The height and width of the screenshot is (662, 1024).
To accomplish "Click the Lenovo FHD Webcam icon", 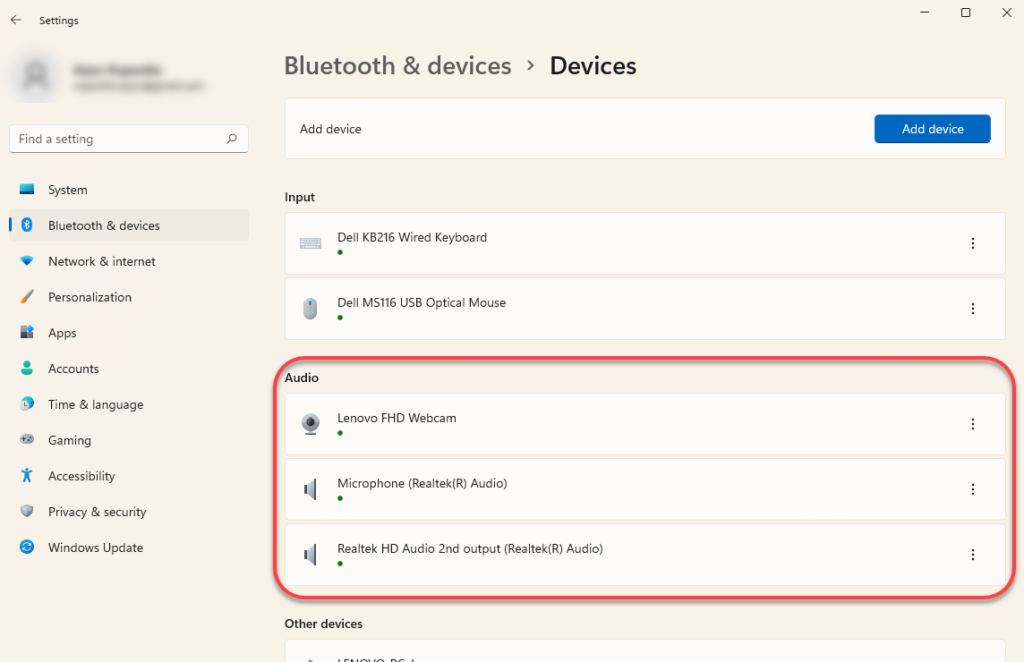I will (310, 424).
